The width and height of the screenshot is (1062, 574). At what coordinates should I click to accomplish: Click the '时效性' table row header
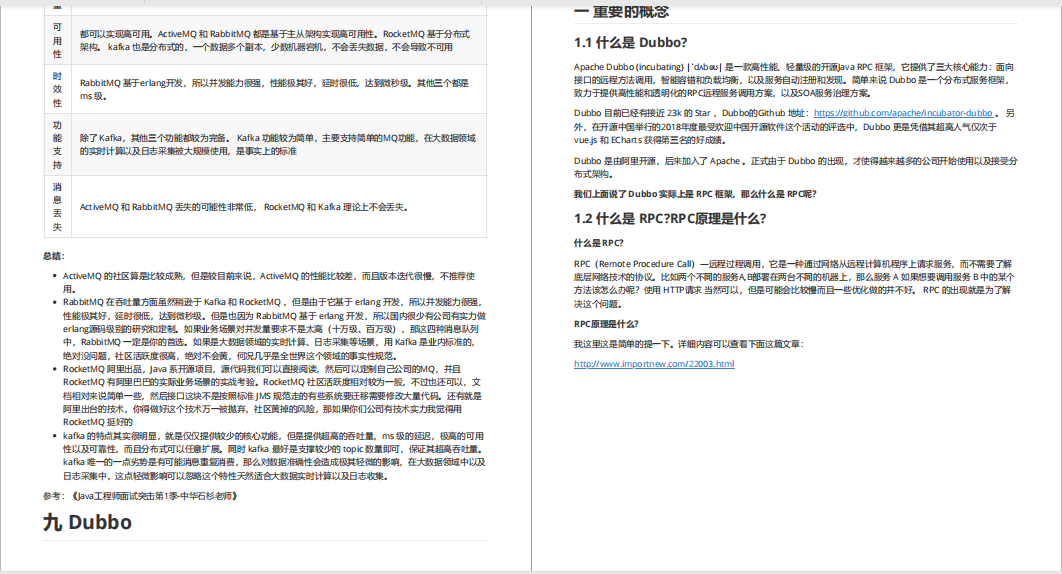(58, 89)
